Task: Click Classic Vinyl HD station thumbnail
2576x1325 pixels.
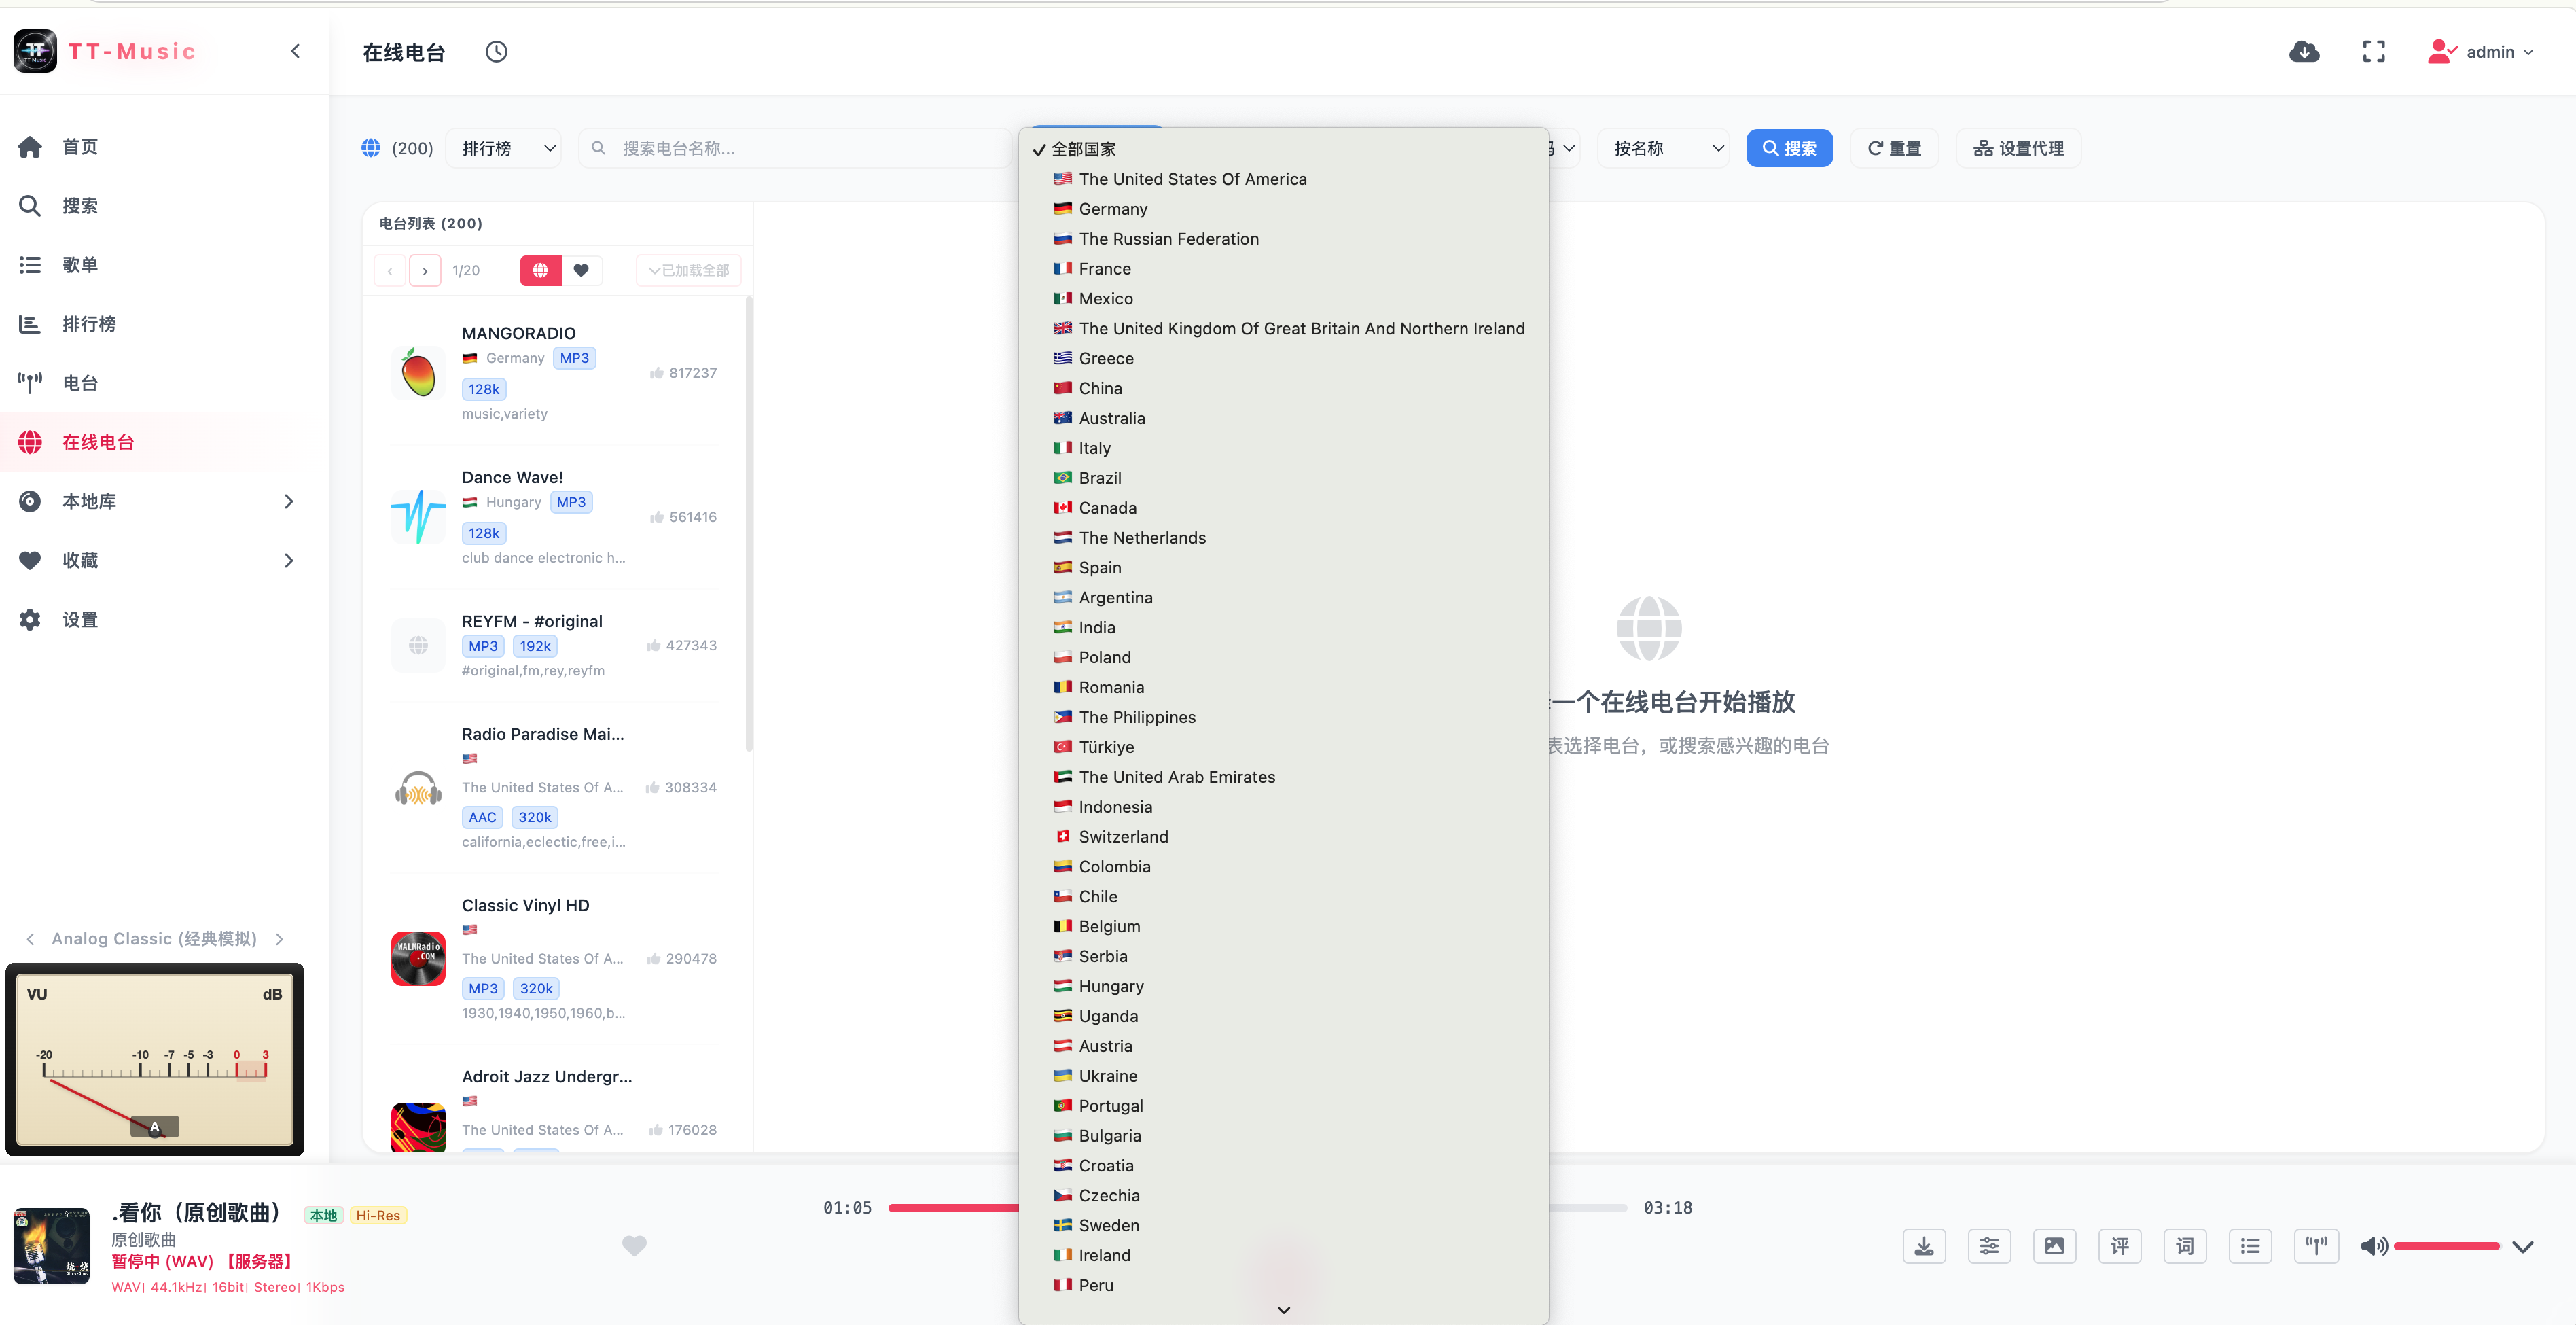Action: (x=418, y=958)
